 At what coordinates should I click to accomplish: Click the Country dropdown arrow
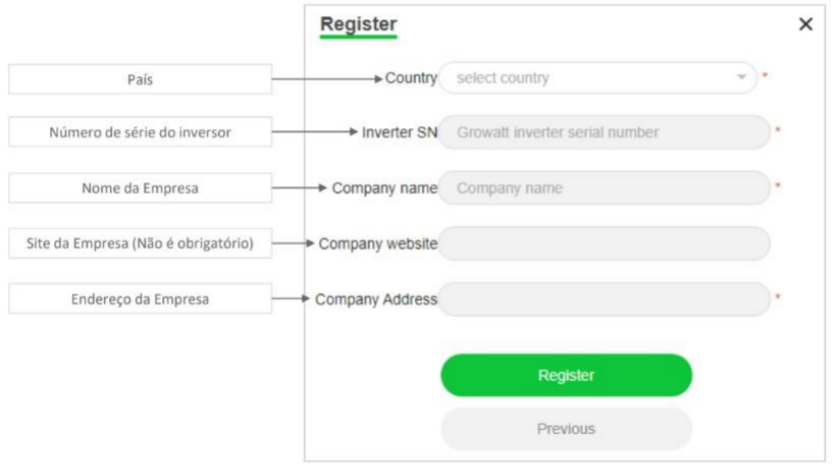point(741,78)
